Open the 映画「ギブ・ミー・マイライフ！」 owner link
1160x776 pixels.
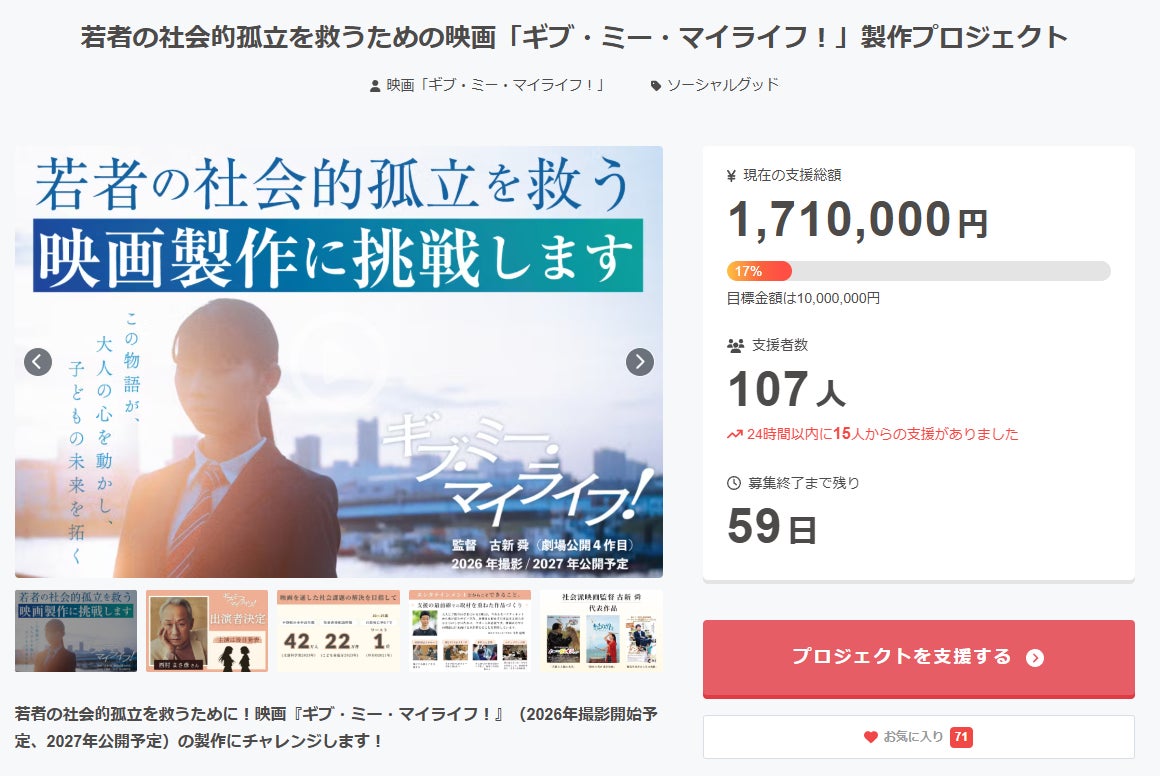click(x=496, y=85)
